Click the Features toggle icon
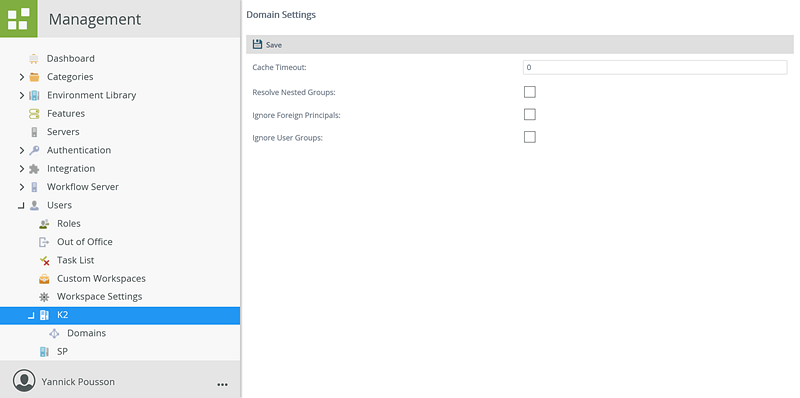800x398 pixels. pyautogui.click(x=34, y=114)
